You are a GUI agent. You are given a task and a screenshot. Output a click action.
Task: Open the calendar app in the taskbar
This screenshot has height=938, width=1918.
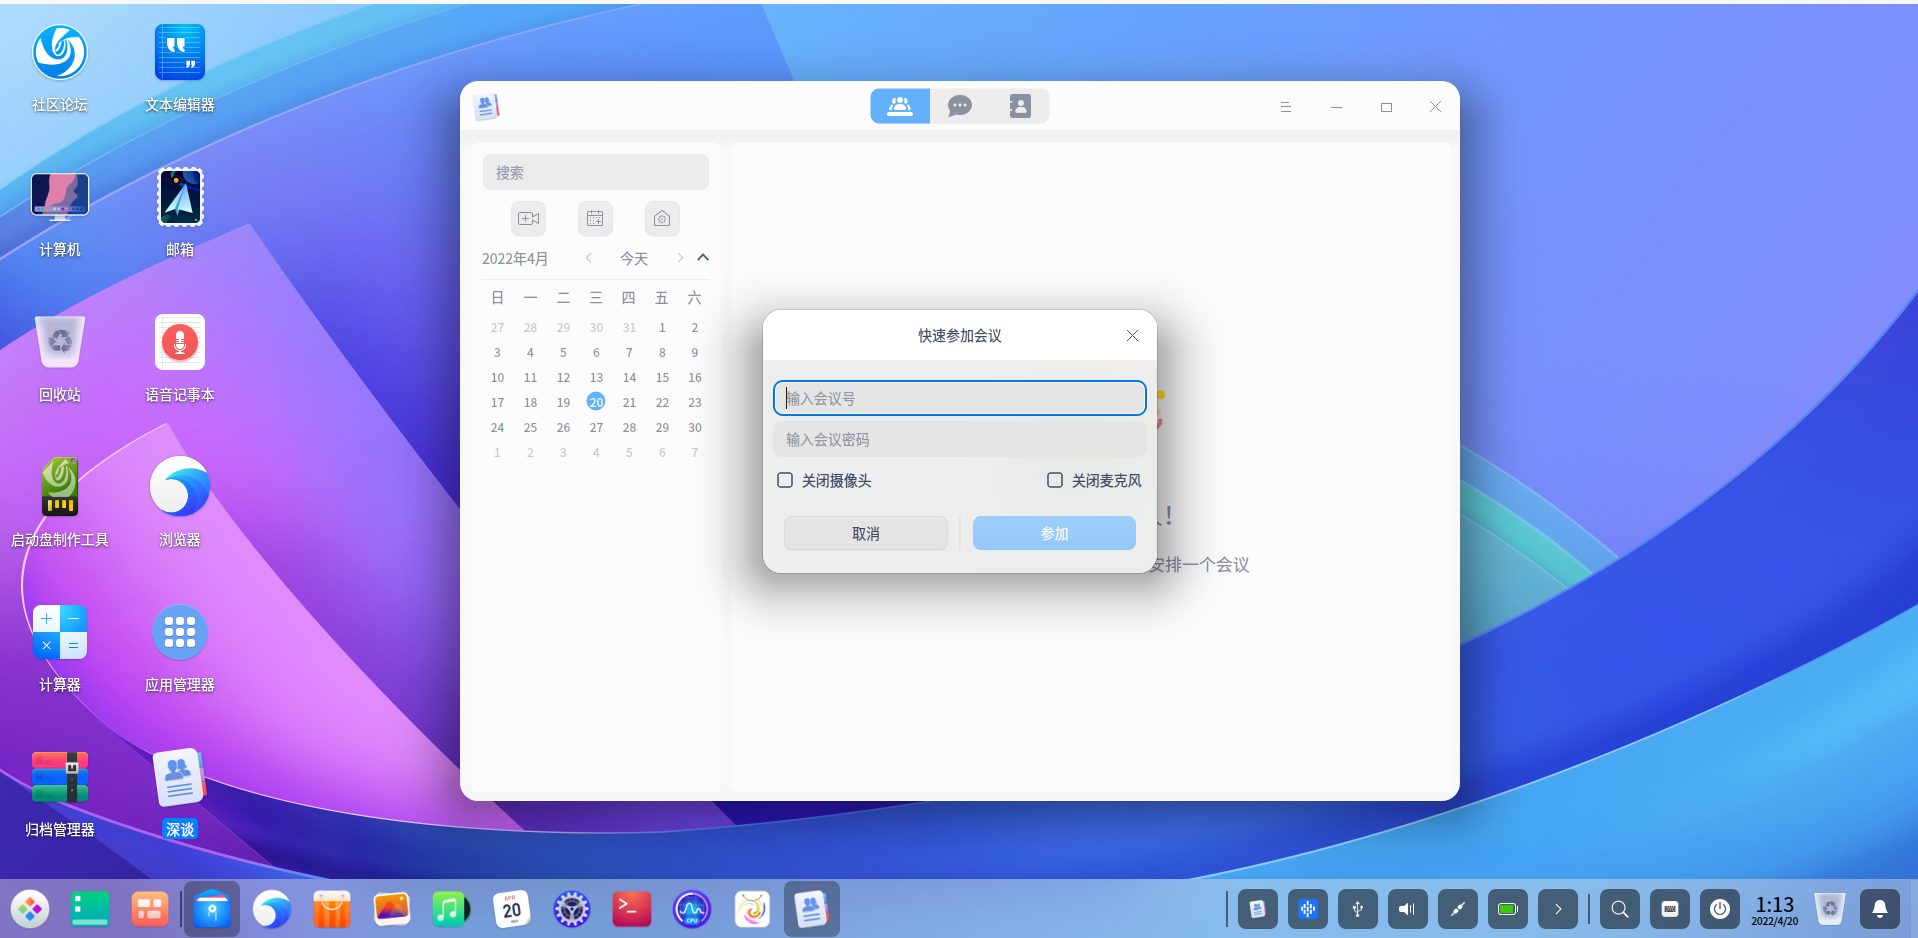(x=511, y=908)
